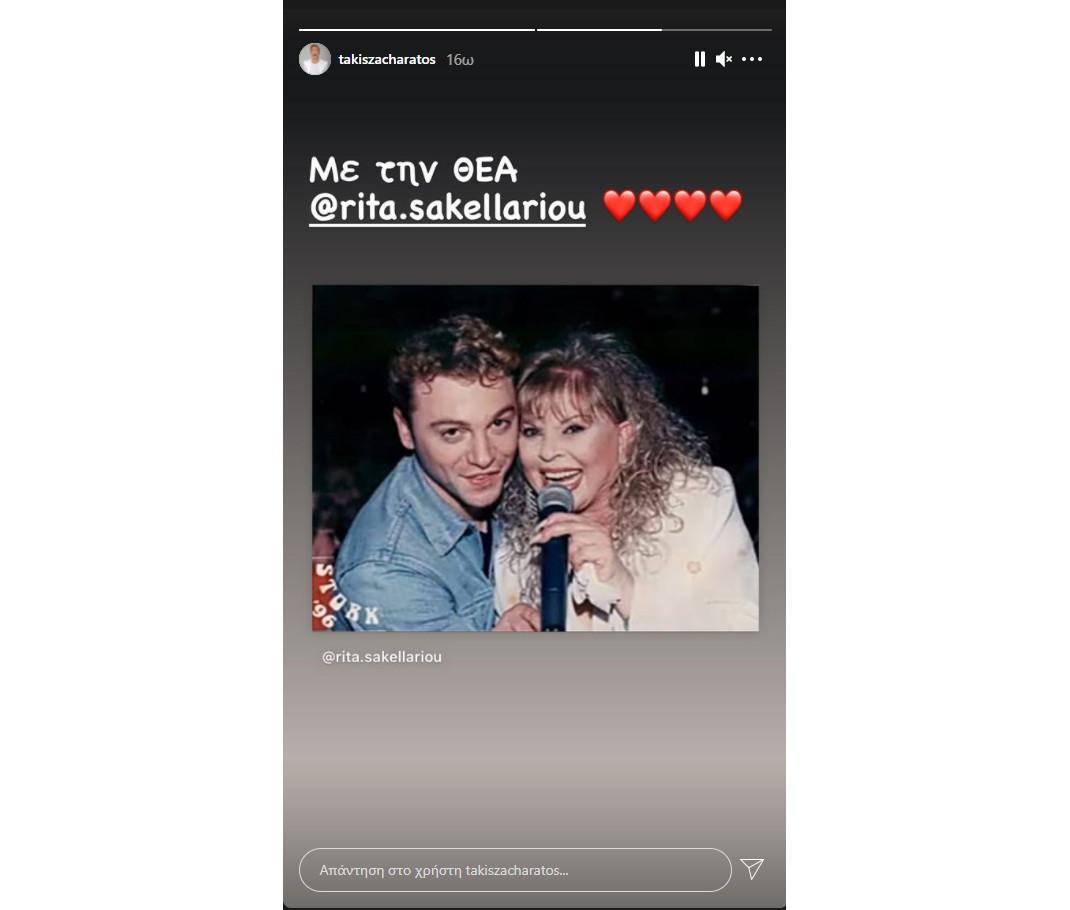Click the takiszacharatos profile avatar
The height and width of the screenshot is (910, 1070).
point(315,59)
